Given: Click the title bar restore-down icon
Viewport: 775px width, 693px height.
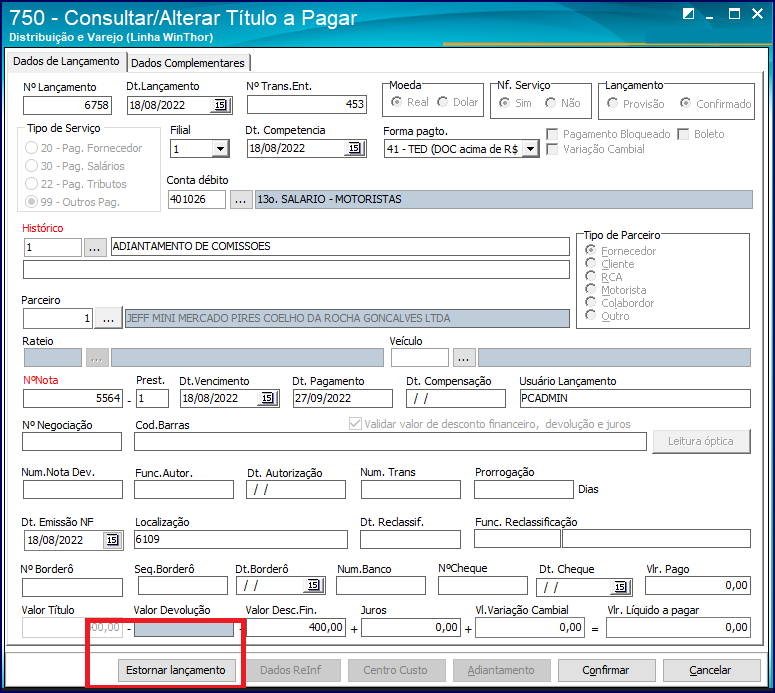Looking at the screenshot, I should click(689, 14).
